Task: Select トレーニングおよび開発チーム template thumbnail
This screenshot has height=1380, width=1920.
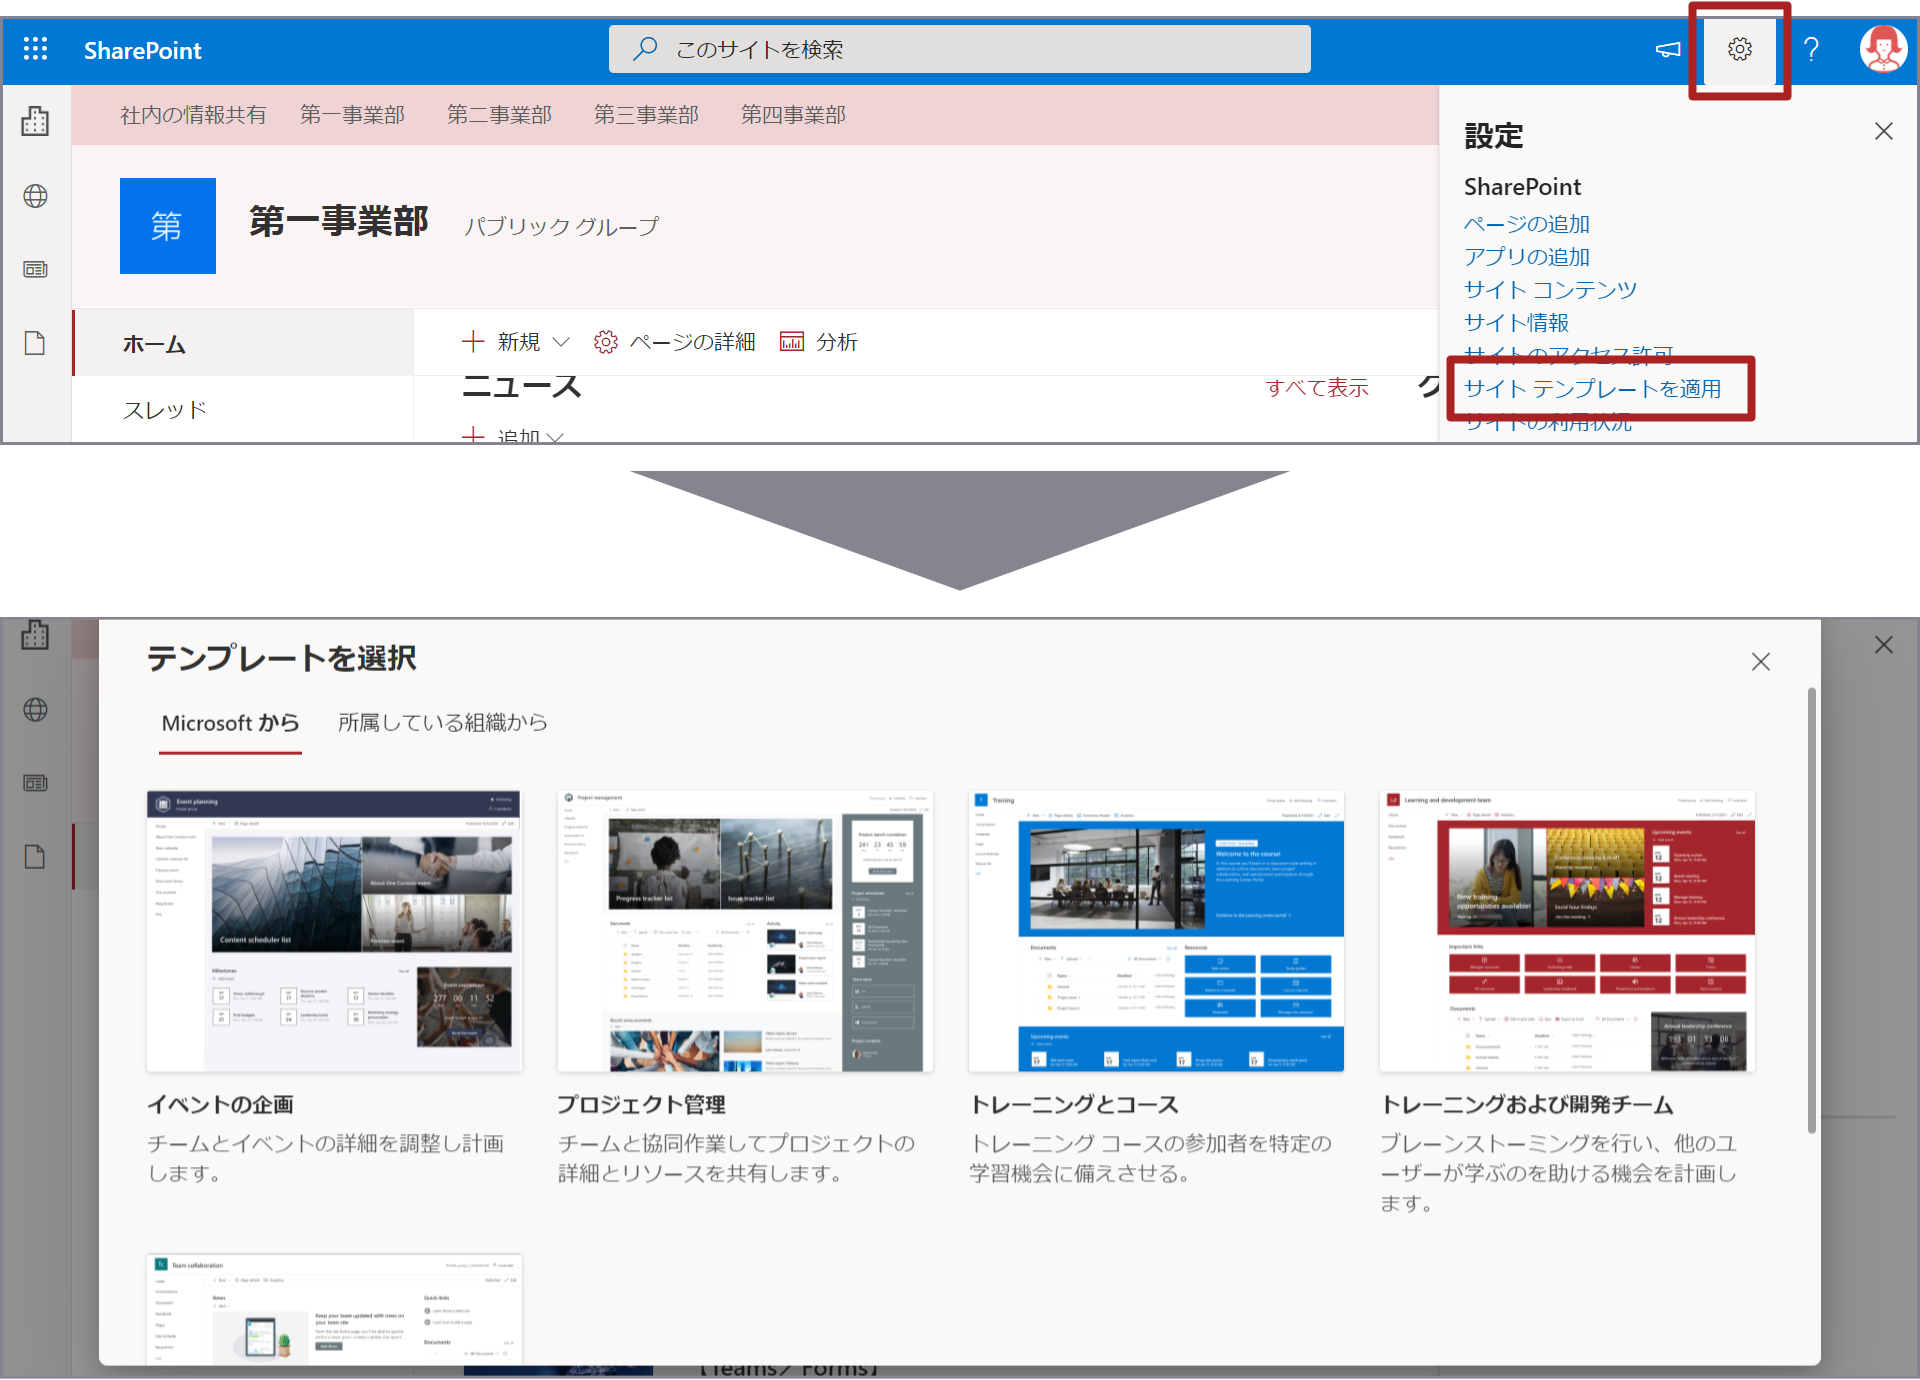Action: 1567,931
